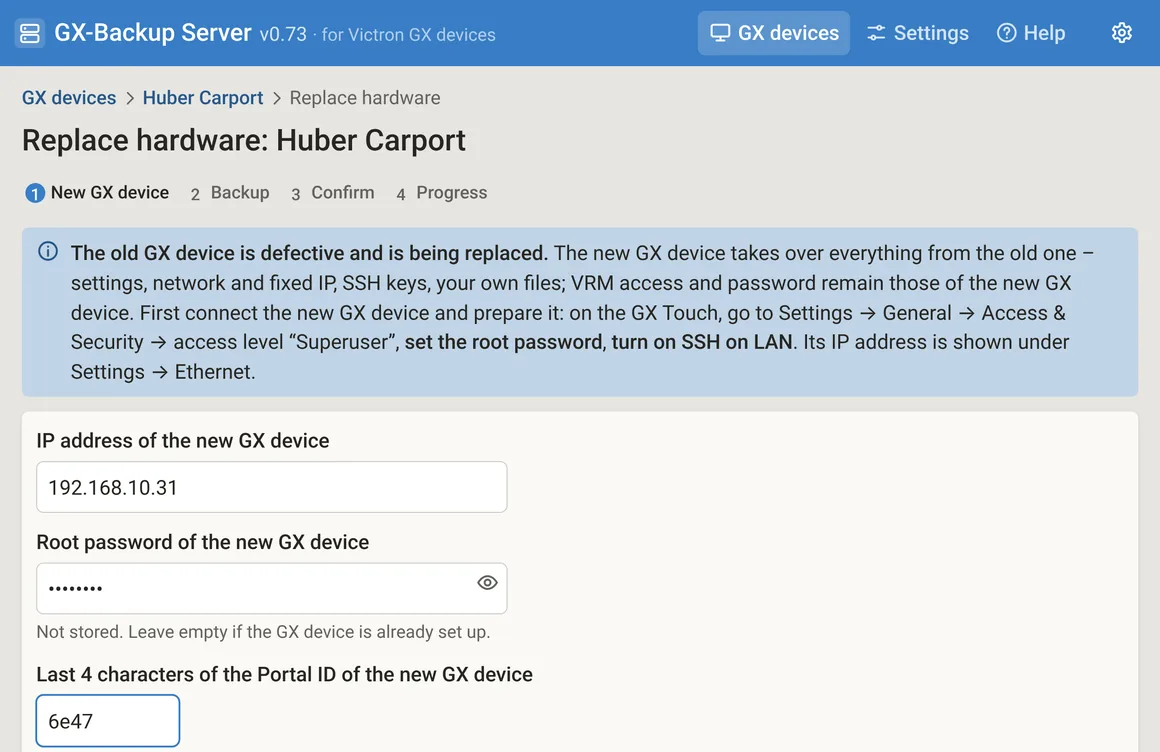Select step 1 New GX device
The height and width of the screenshot is (752, 1160).
[97, 192]
